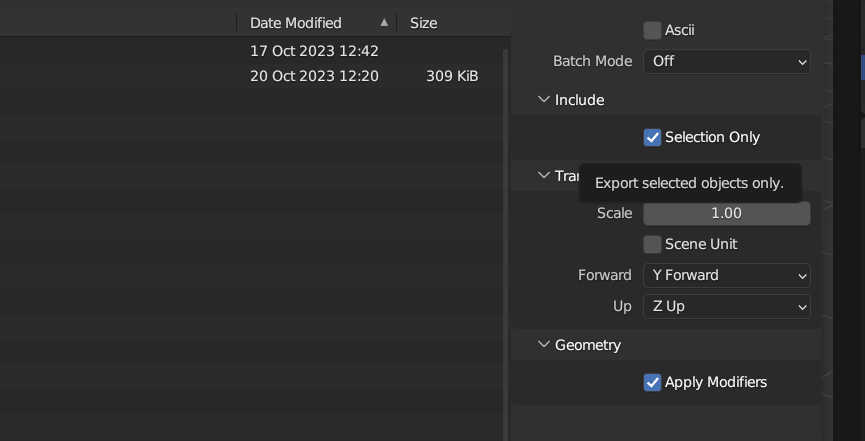This screenshot has width=865, height=441.
Task: Collapse the Geometry panel
Action: 544,345
